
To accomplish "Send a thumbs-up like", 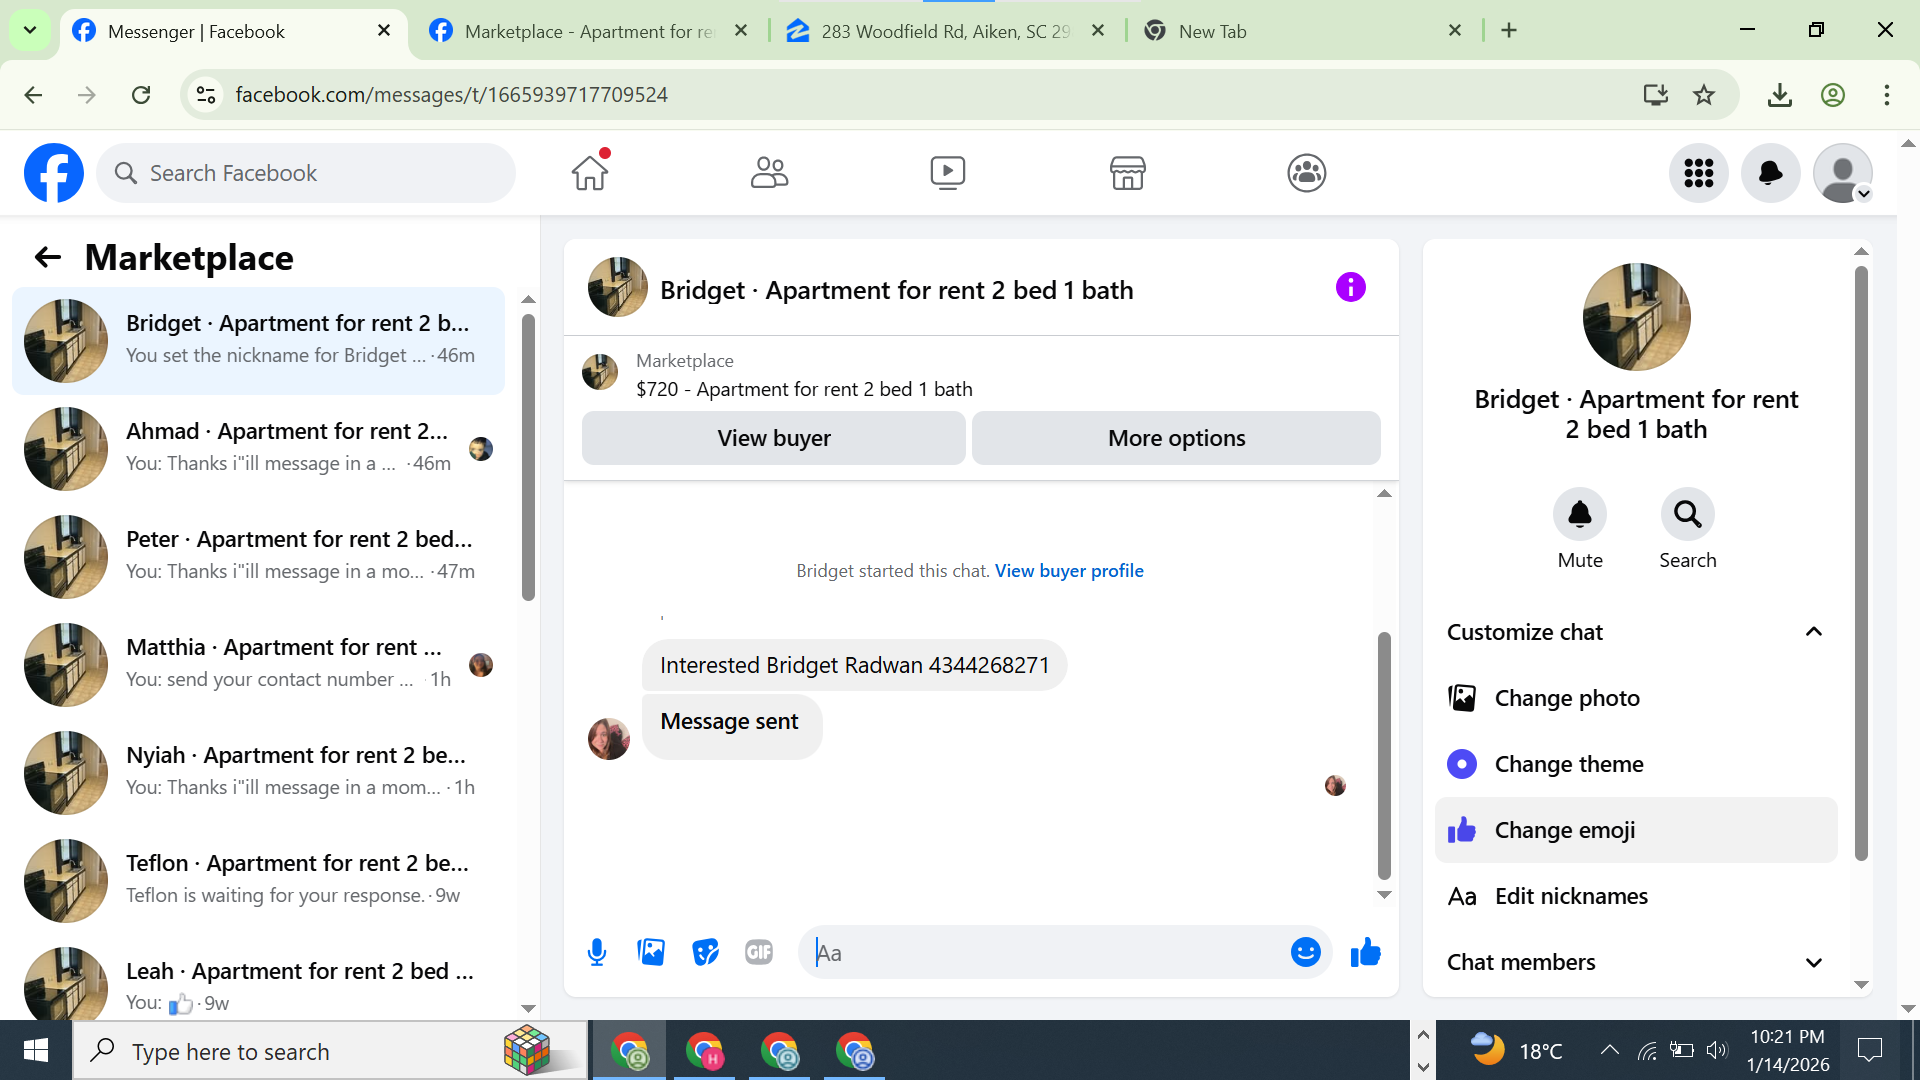I will point(1365,952).
